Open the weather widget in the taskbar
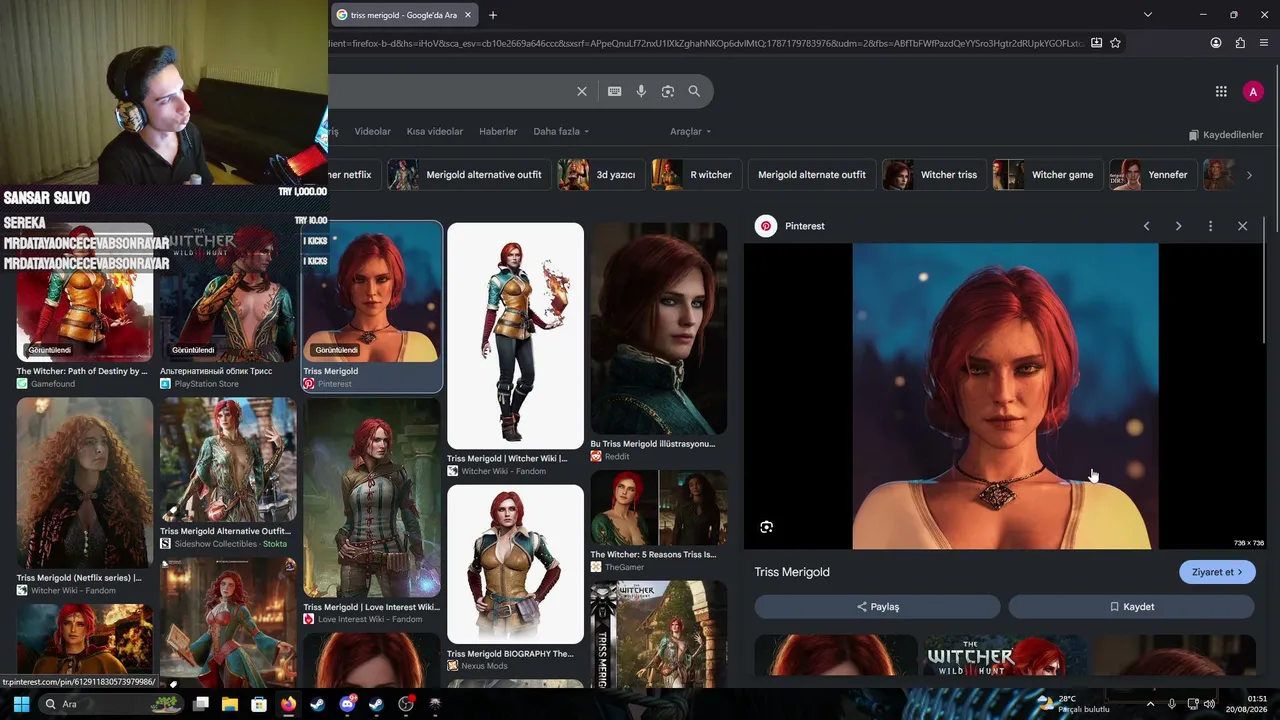The height and width of the screenshot is (720, 1280). pyautogui.click(x=1075, y=704)
